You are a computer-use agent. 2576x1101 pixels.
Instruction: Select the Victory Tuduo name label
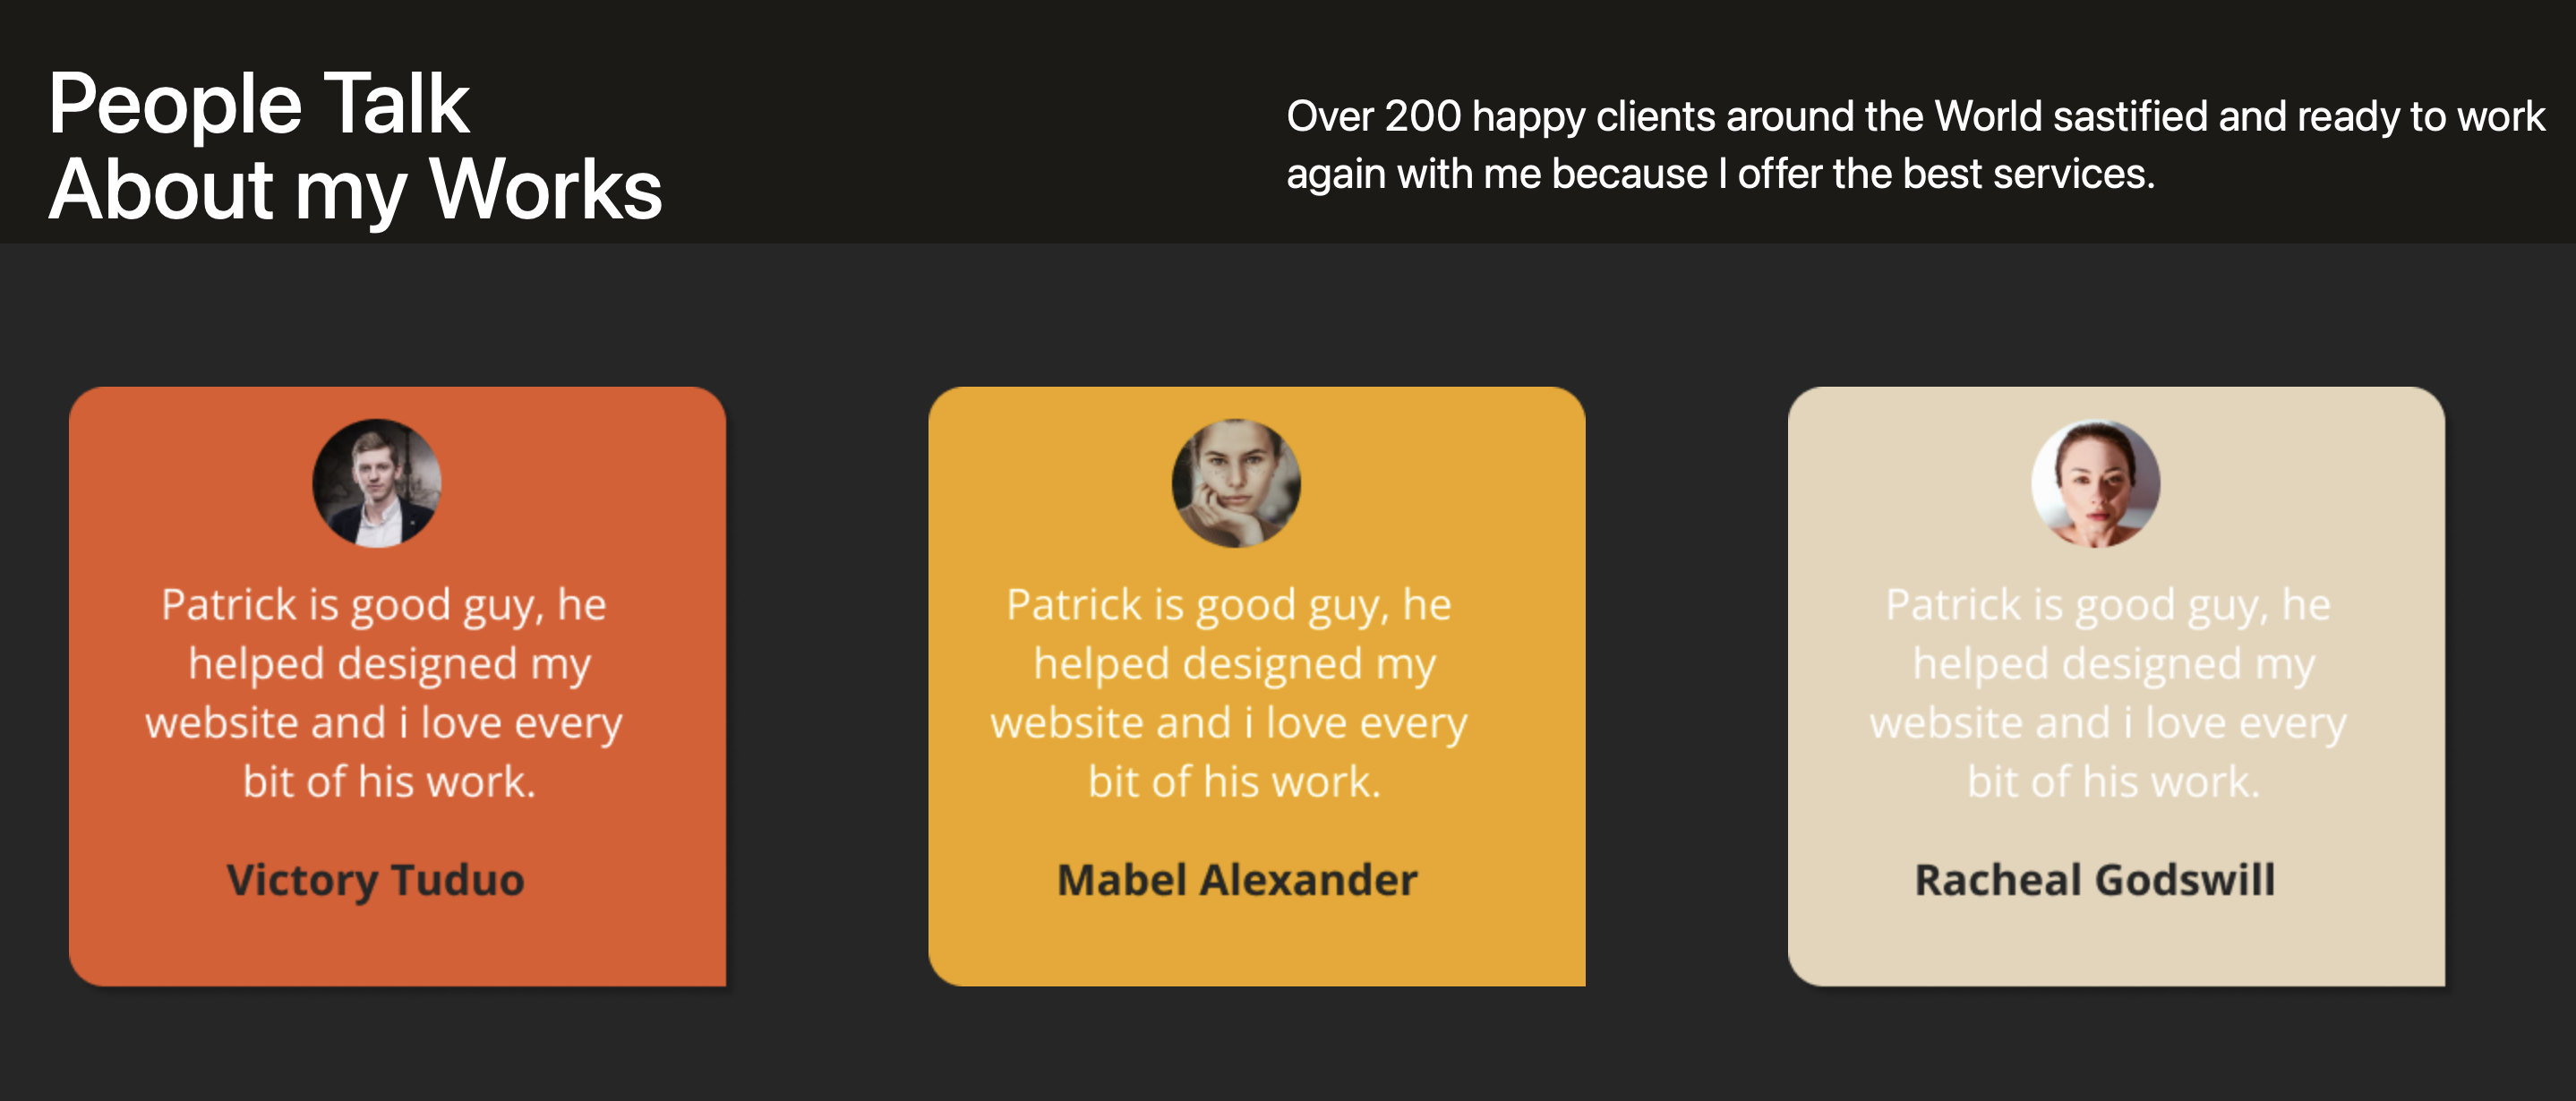tap(376, 880)
